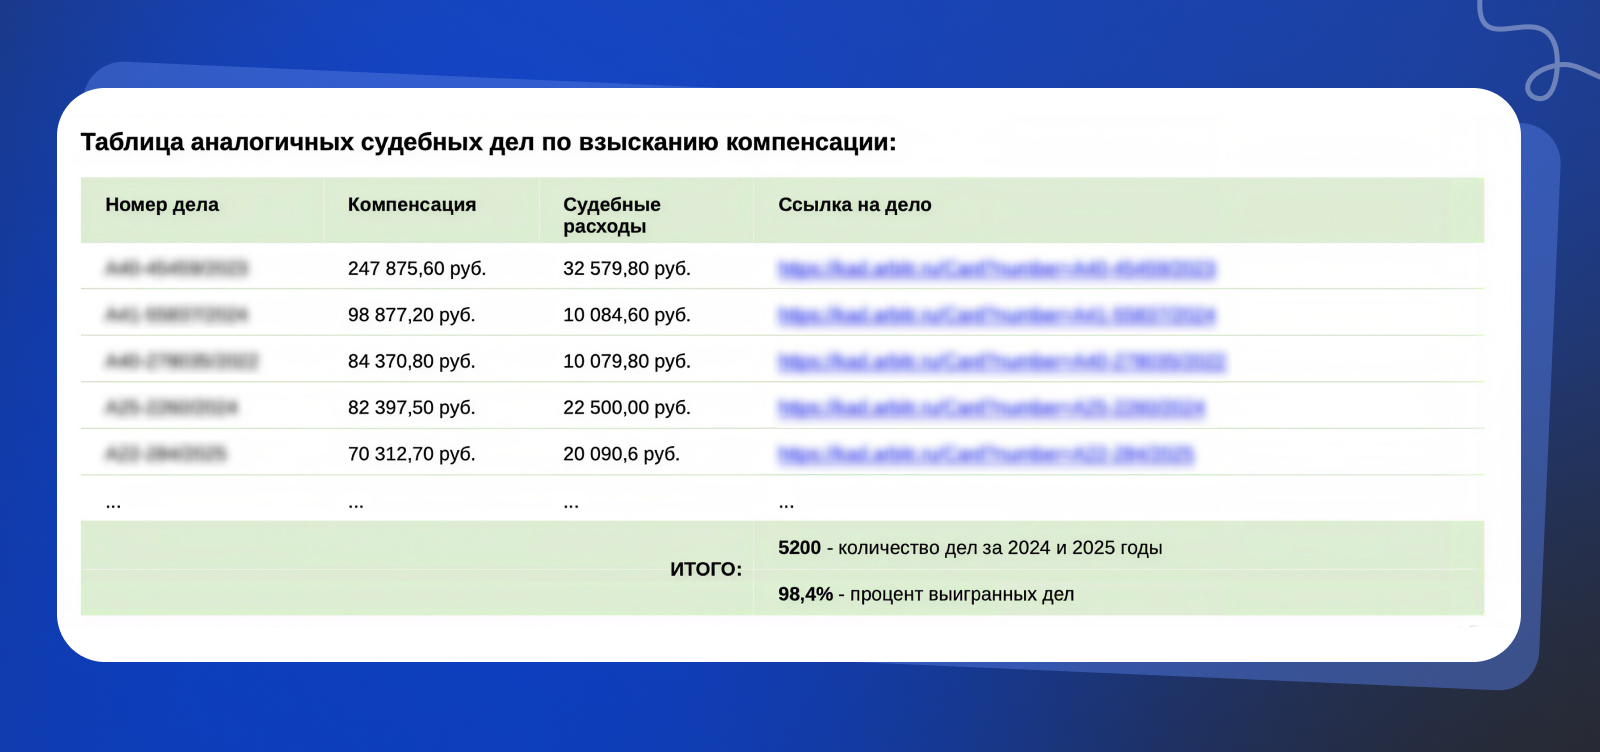Select the blurred case number in the 70 312,70 руб. row

tap(166, 454)
